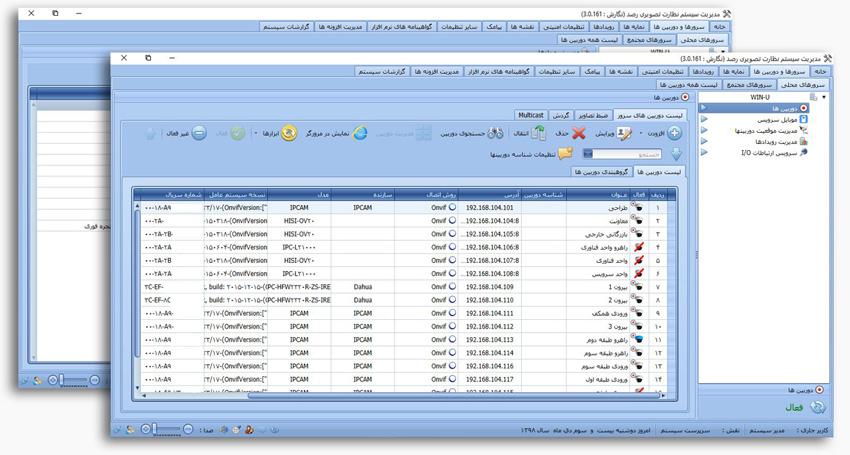The height and width of the screenshot is (455, 850).
Task: Click blue down arrow beside search box
Action: click(676, 155)
